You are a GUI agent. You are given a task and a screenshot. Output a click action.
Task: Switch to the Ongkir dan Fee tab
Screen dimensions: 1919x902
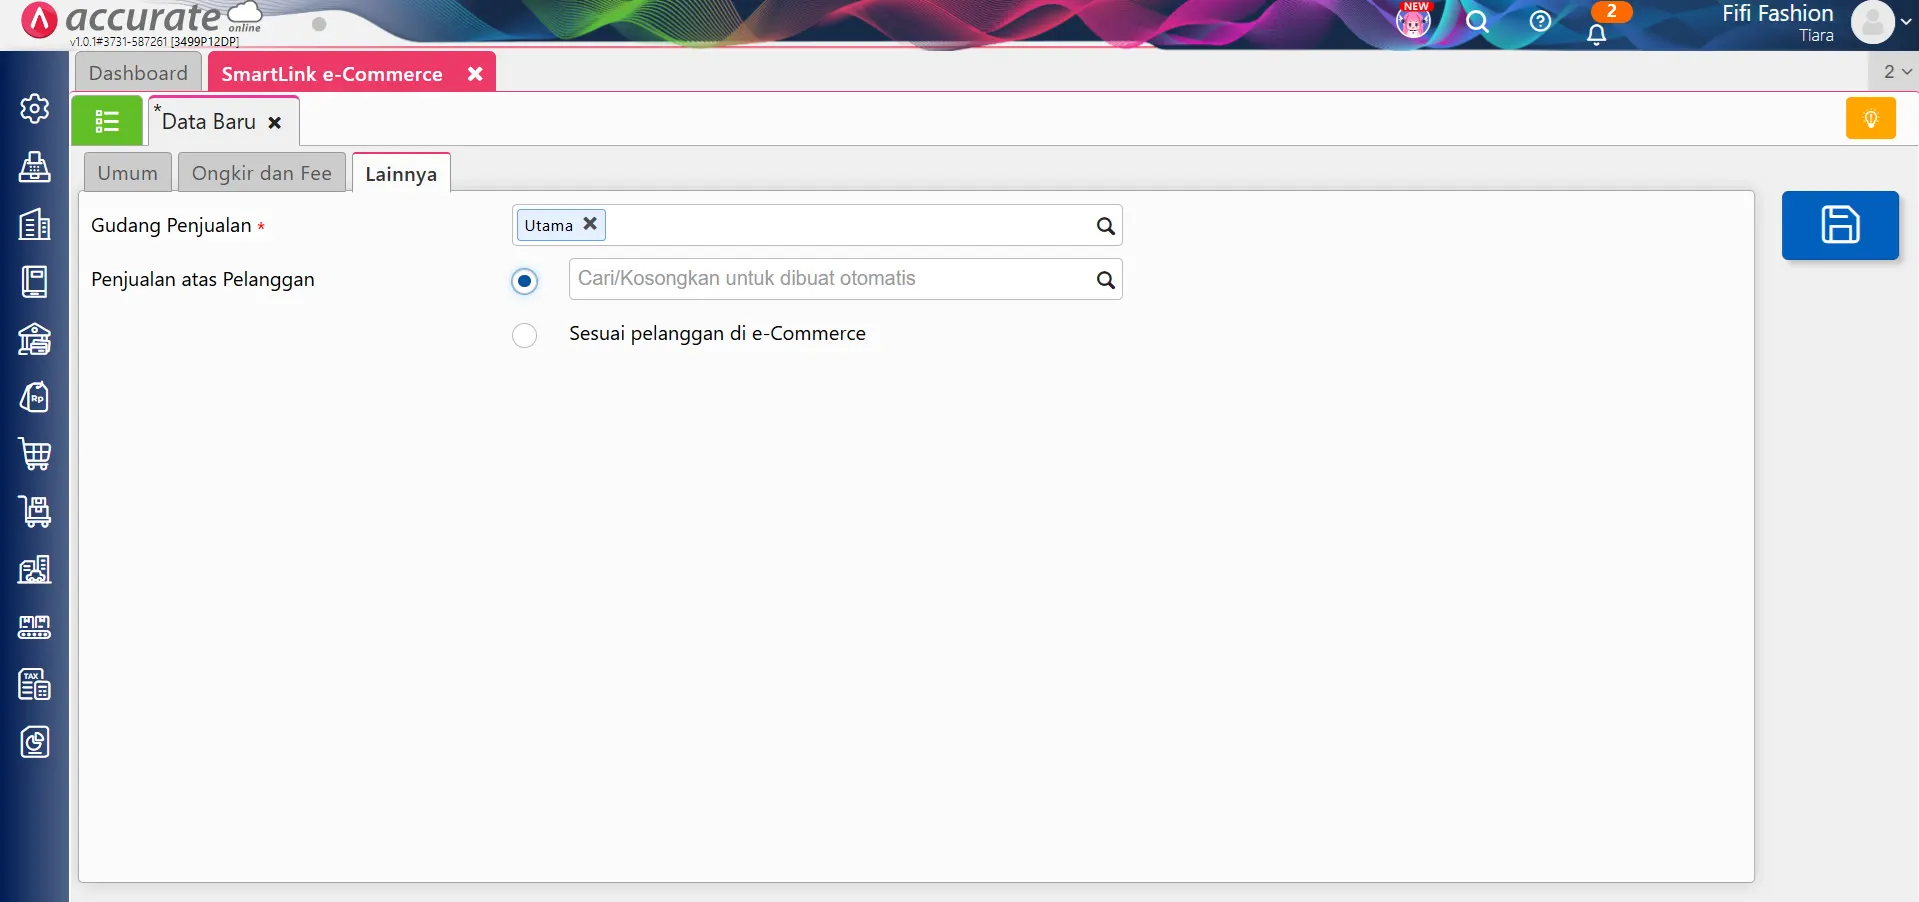(x=261, y=171)
